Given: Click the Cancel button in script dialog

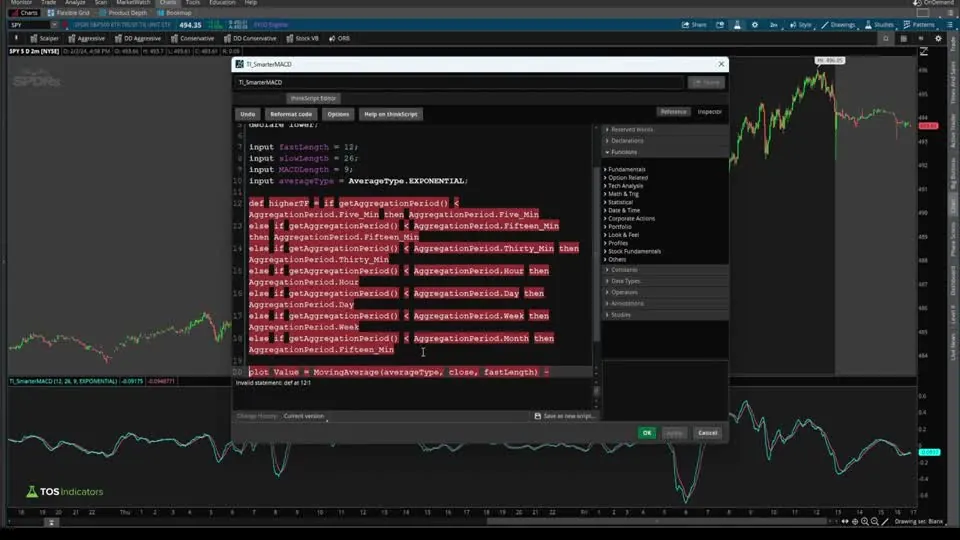Looking at the screenshot, I should pos(707,433).
